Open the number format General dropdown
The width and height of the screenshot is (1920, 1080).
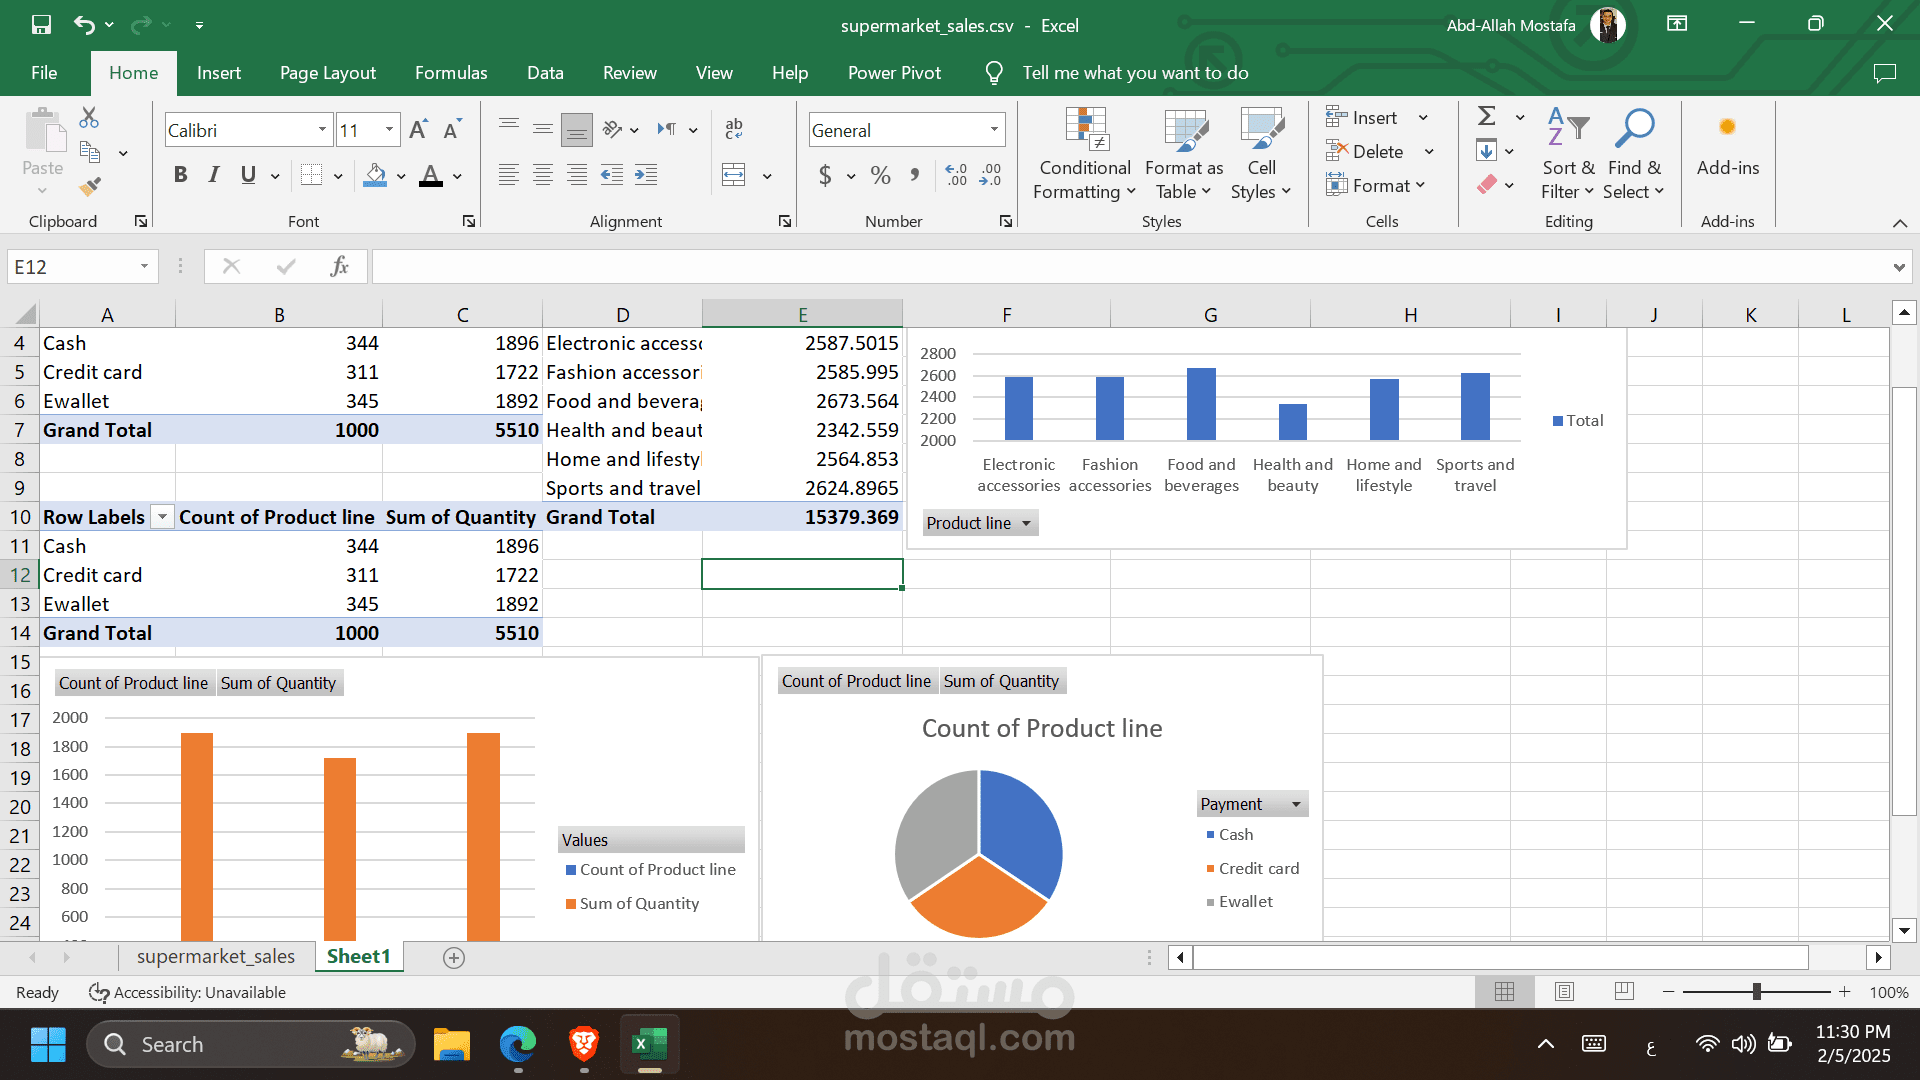coord(994,130)
